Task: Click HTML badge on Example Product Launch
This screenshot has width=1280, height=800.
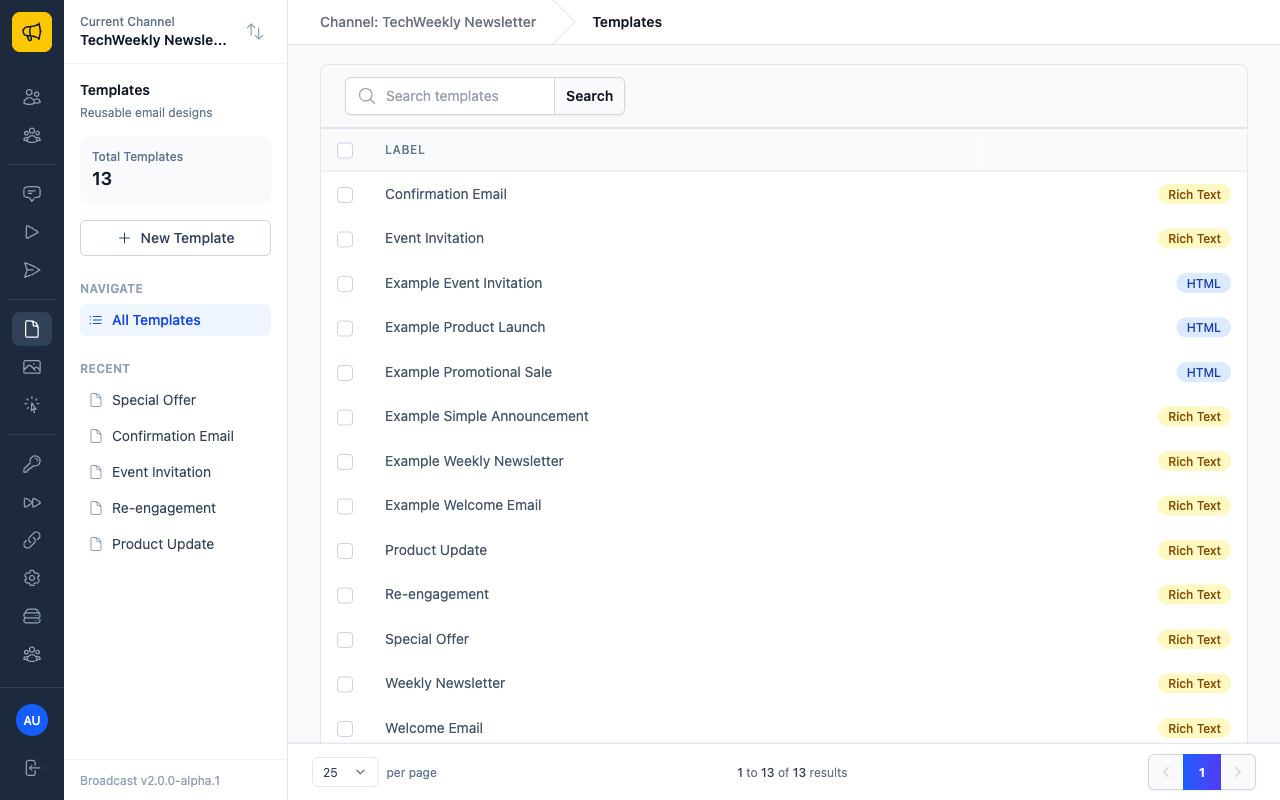Action: (1203, 328)
